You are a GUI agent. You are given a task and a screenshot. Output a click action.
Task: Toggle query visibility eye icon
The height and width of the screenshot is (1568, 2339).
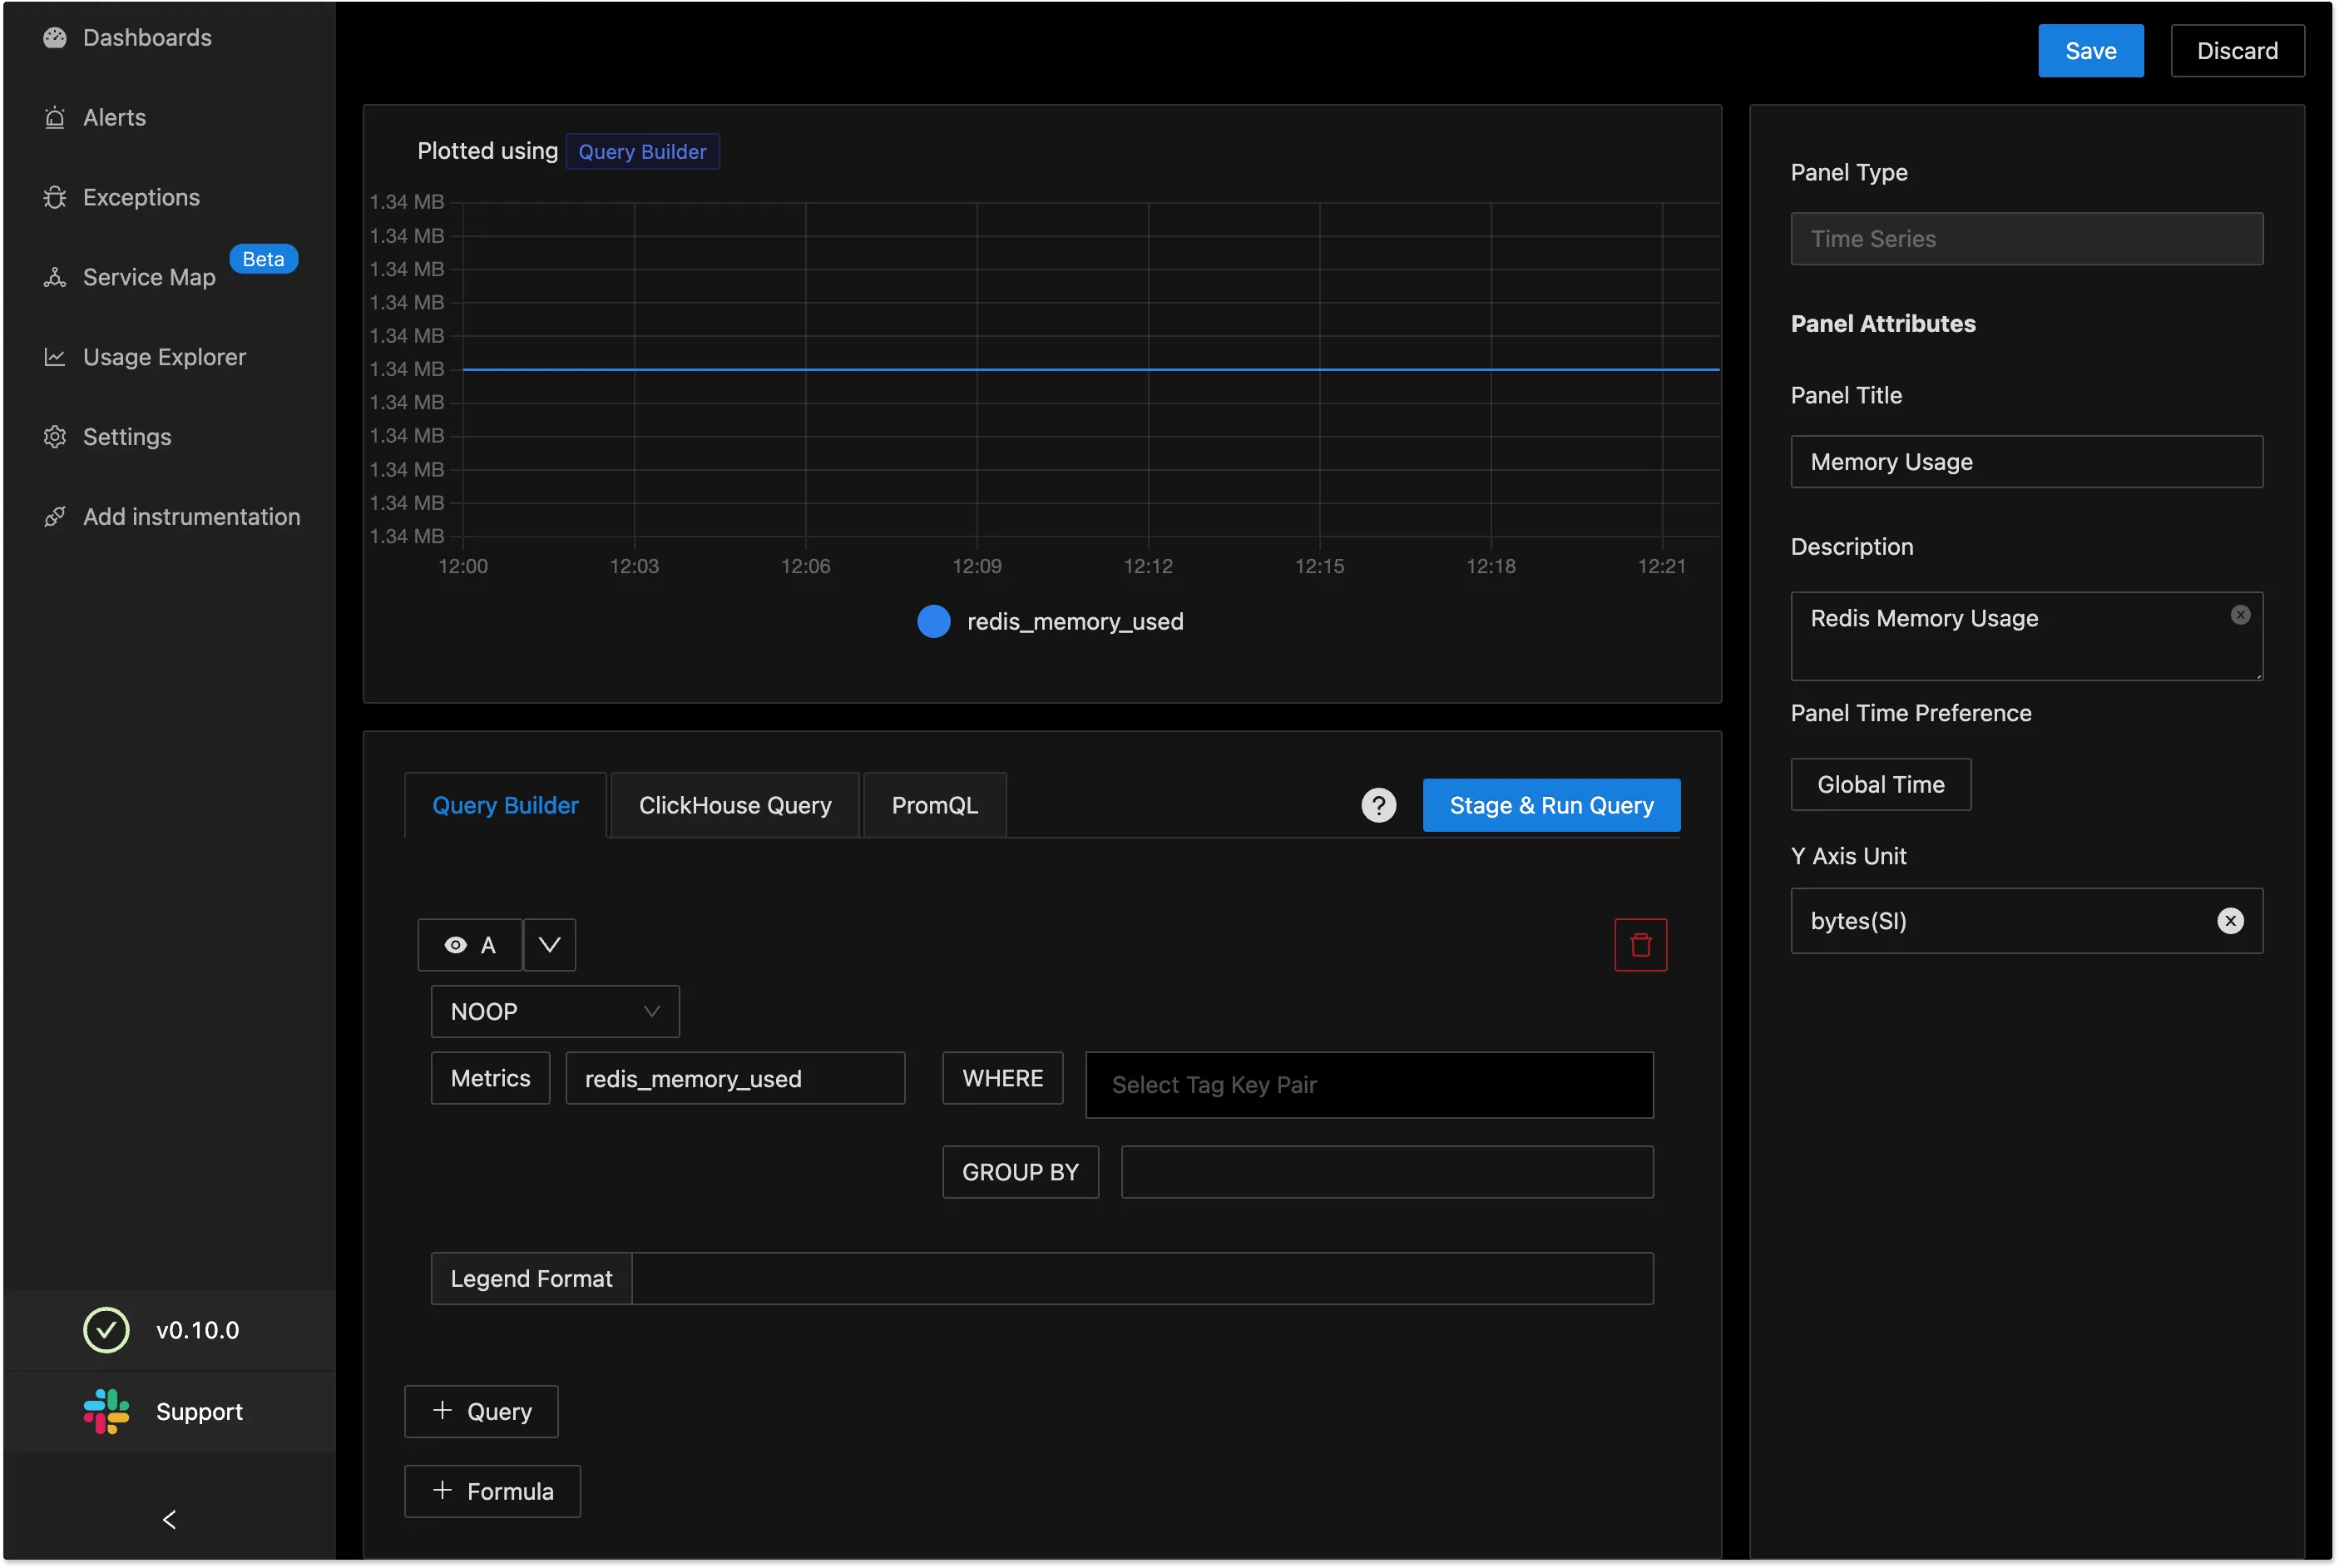[x=453, y=943]
